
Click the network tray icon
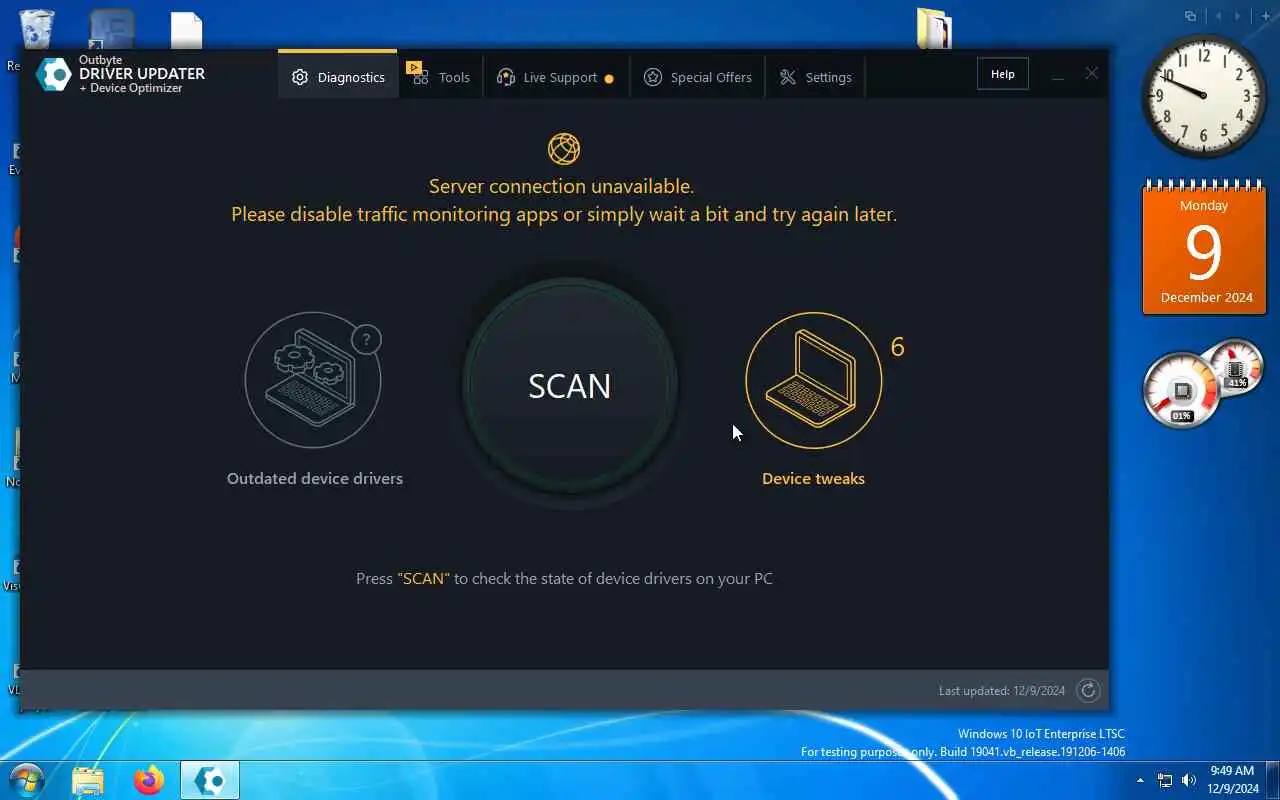click(x=1165, y=780)
